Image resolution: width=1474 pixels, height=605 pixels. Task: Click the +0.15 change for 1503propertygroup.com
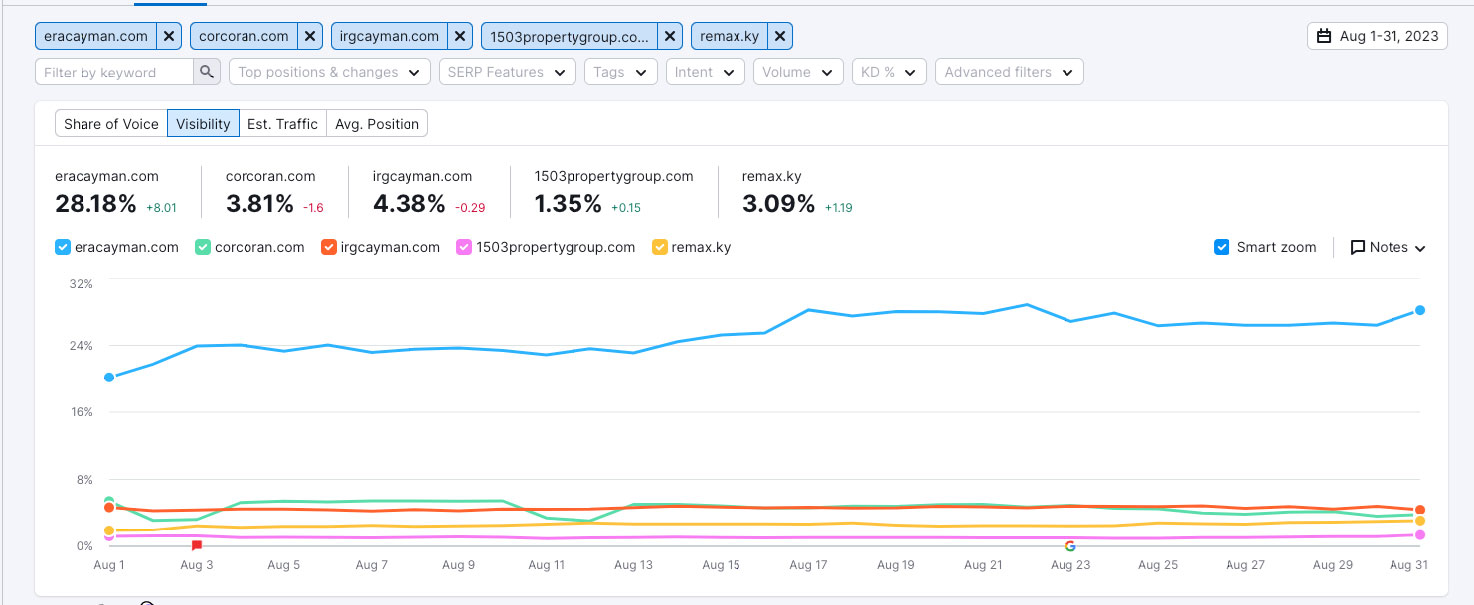(627, 208)
